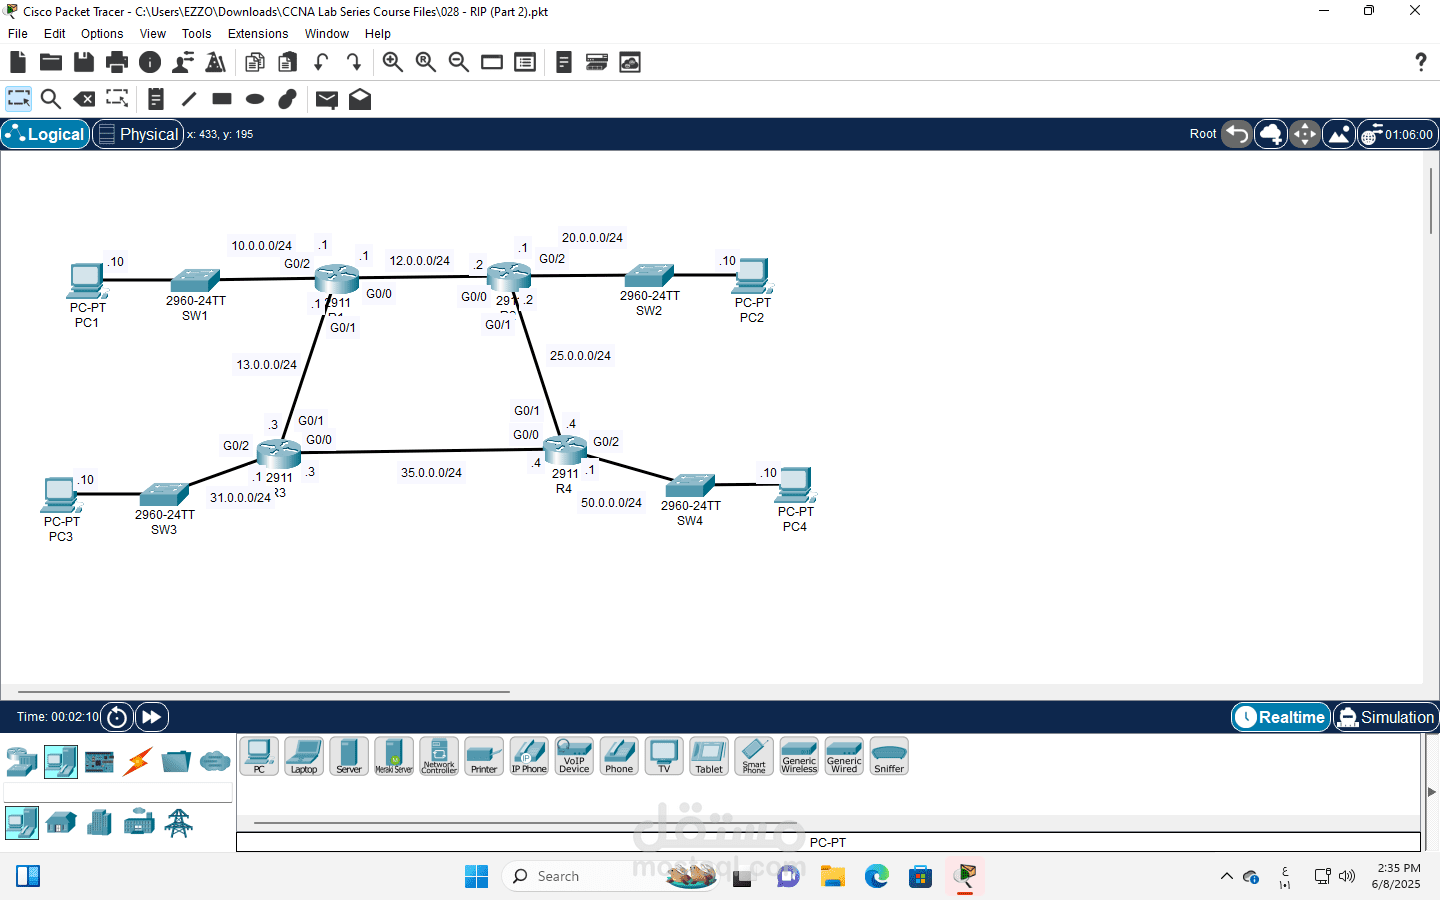Choose the Resize Shape tool
This screenshot has height=900, width=1440.
pos(118,99)
